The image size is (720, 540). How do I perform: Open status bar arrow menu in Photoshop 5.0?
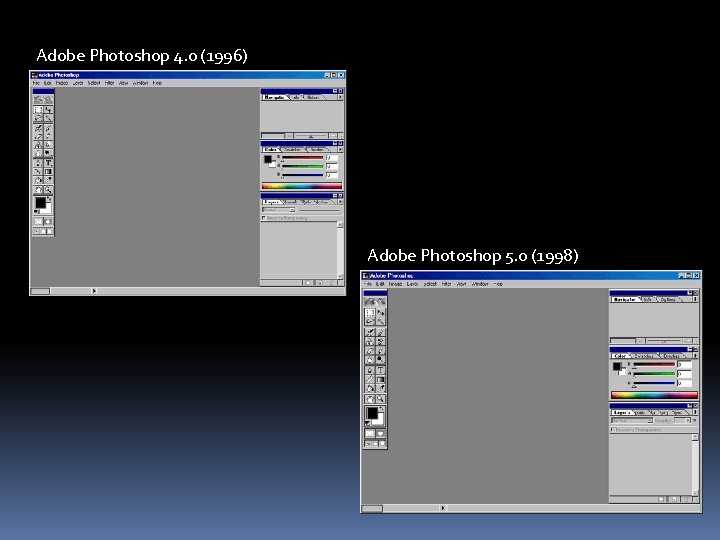click(443, 508)
